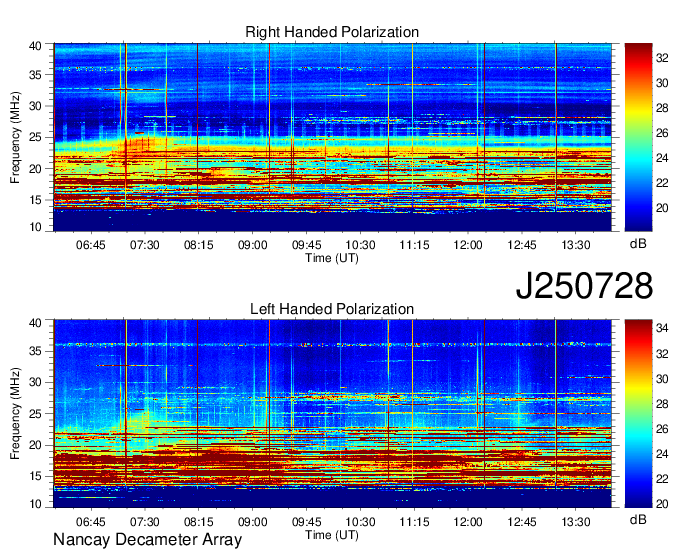Click the 28 value on the Right Handed colorbar

point(662,108)
